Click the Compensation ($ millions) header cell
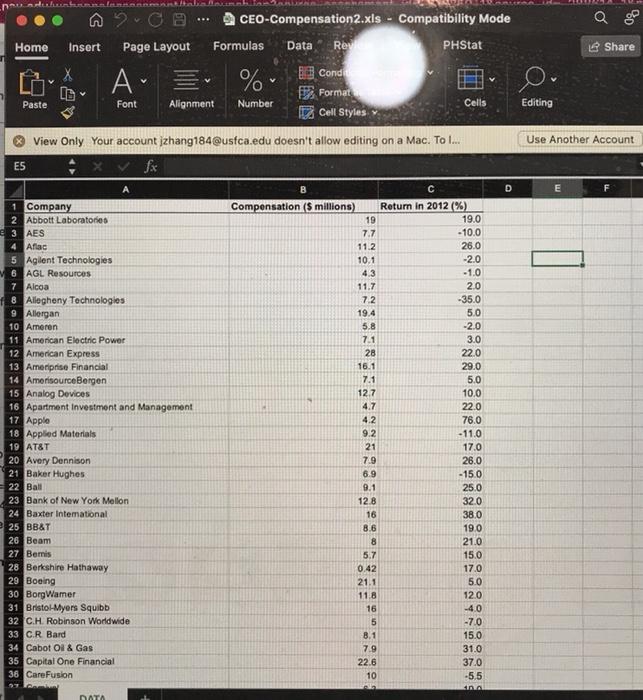643x700 pixels. [x=303, y=206]
